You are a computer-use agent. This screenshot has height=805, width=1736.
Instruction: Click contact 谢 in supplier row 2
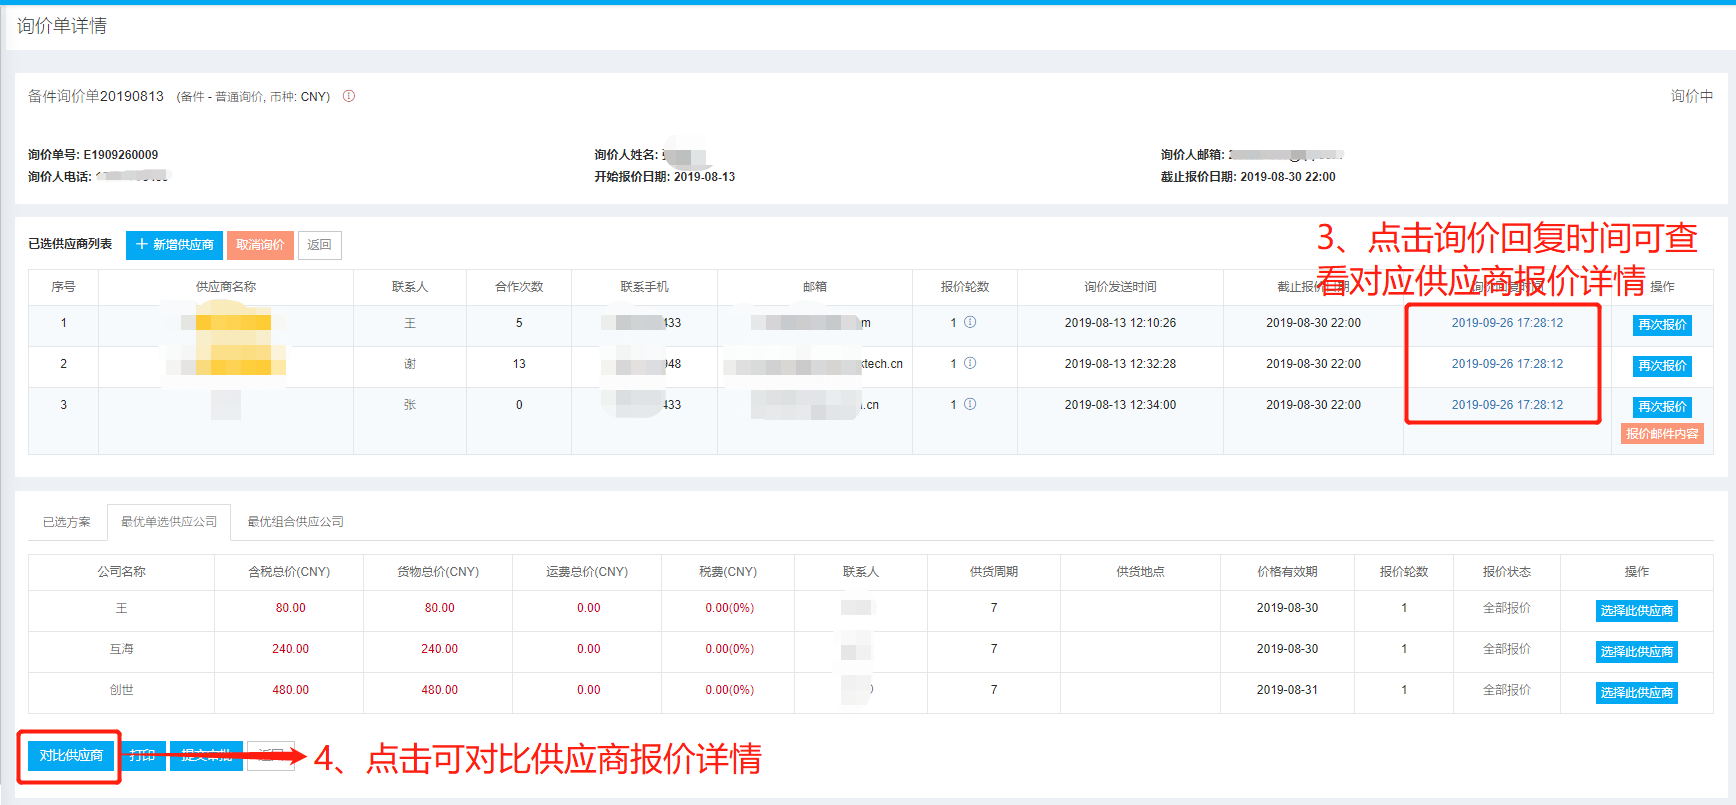[410, 364]
